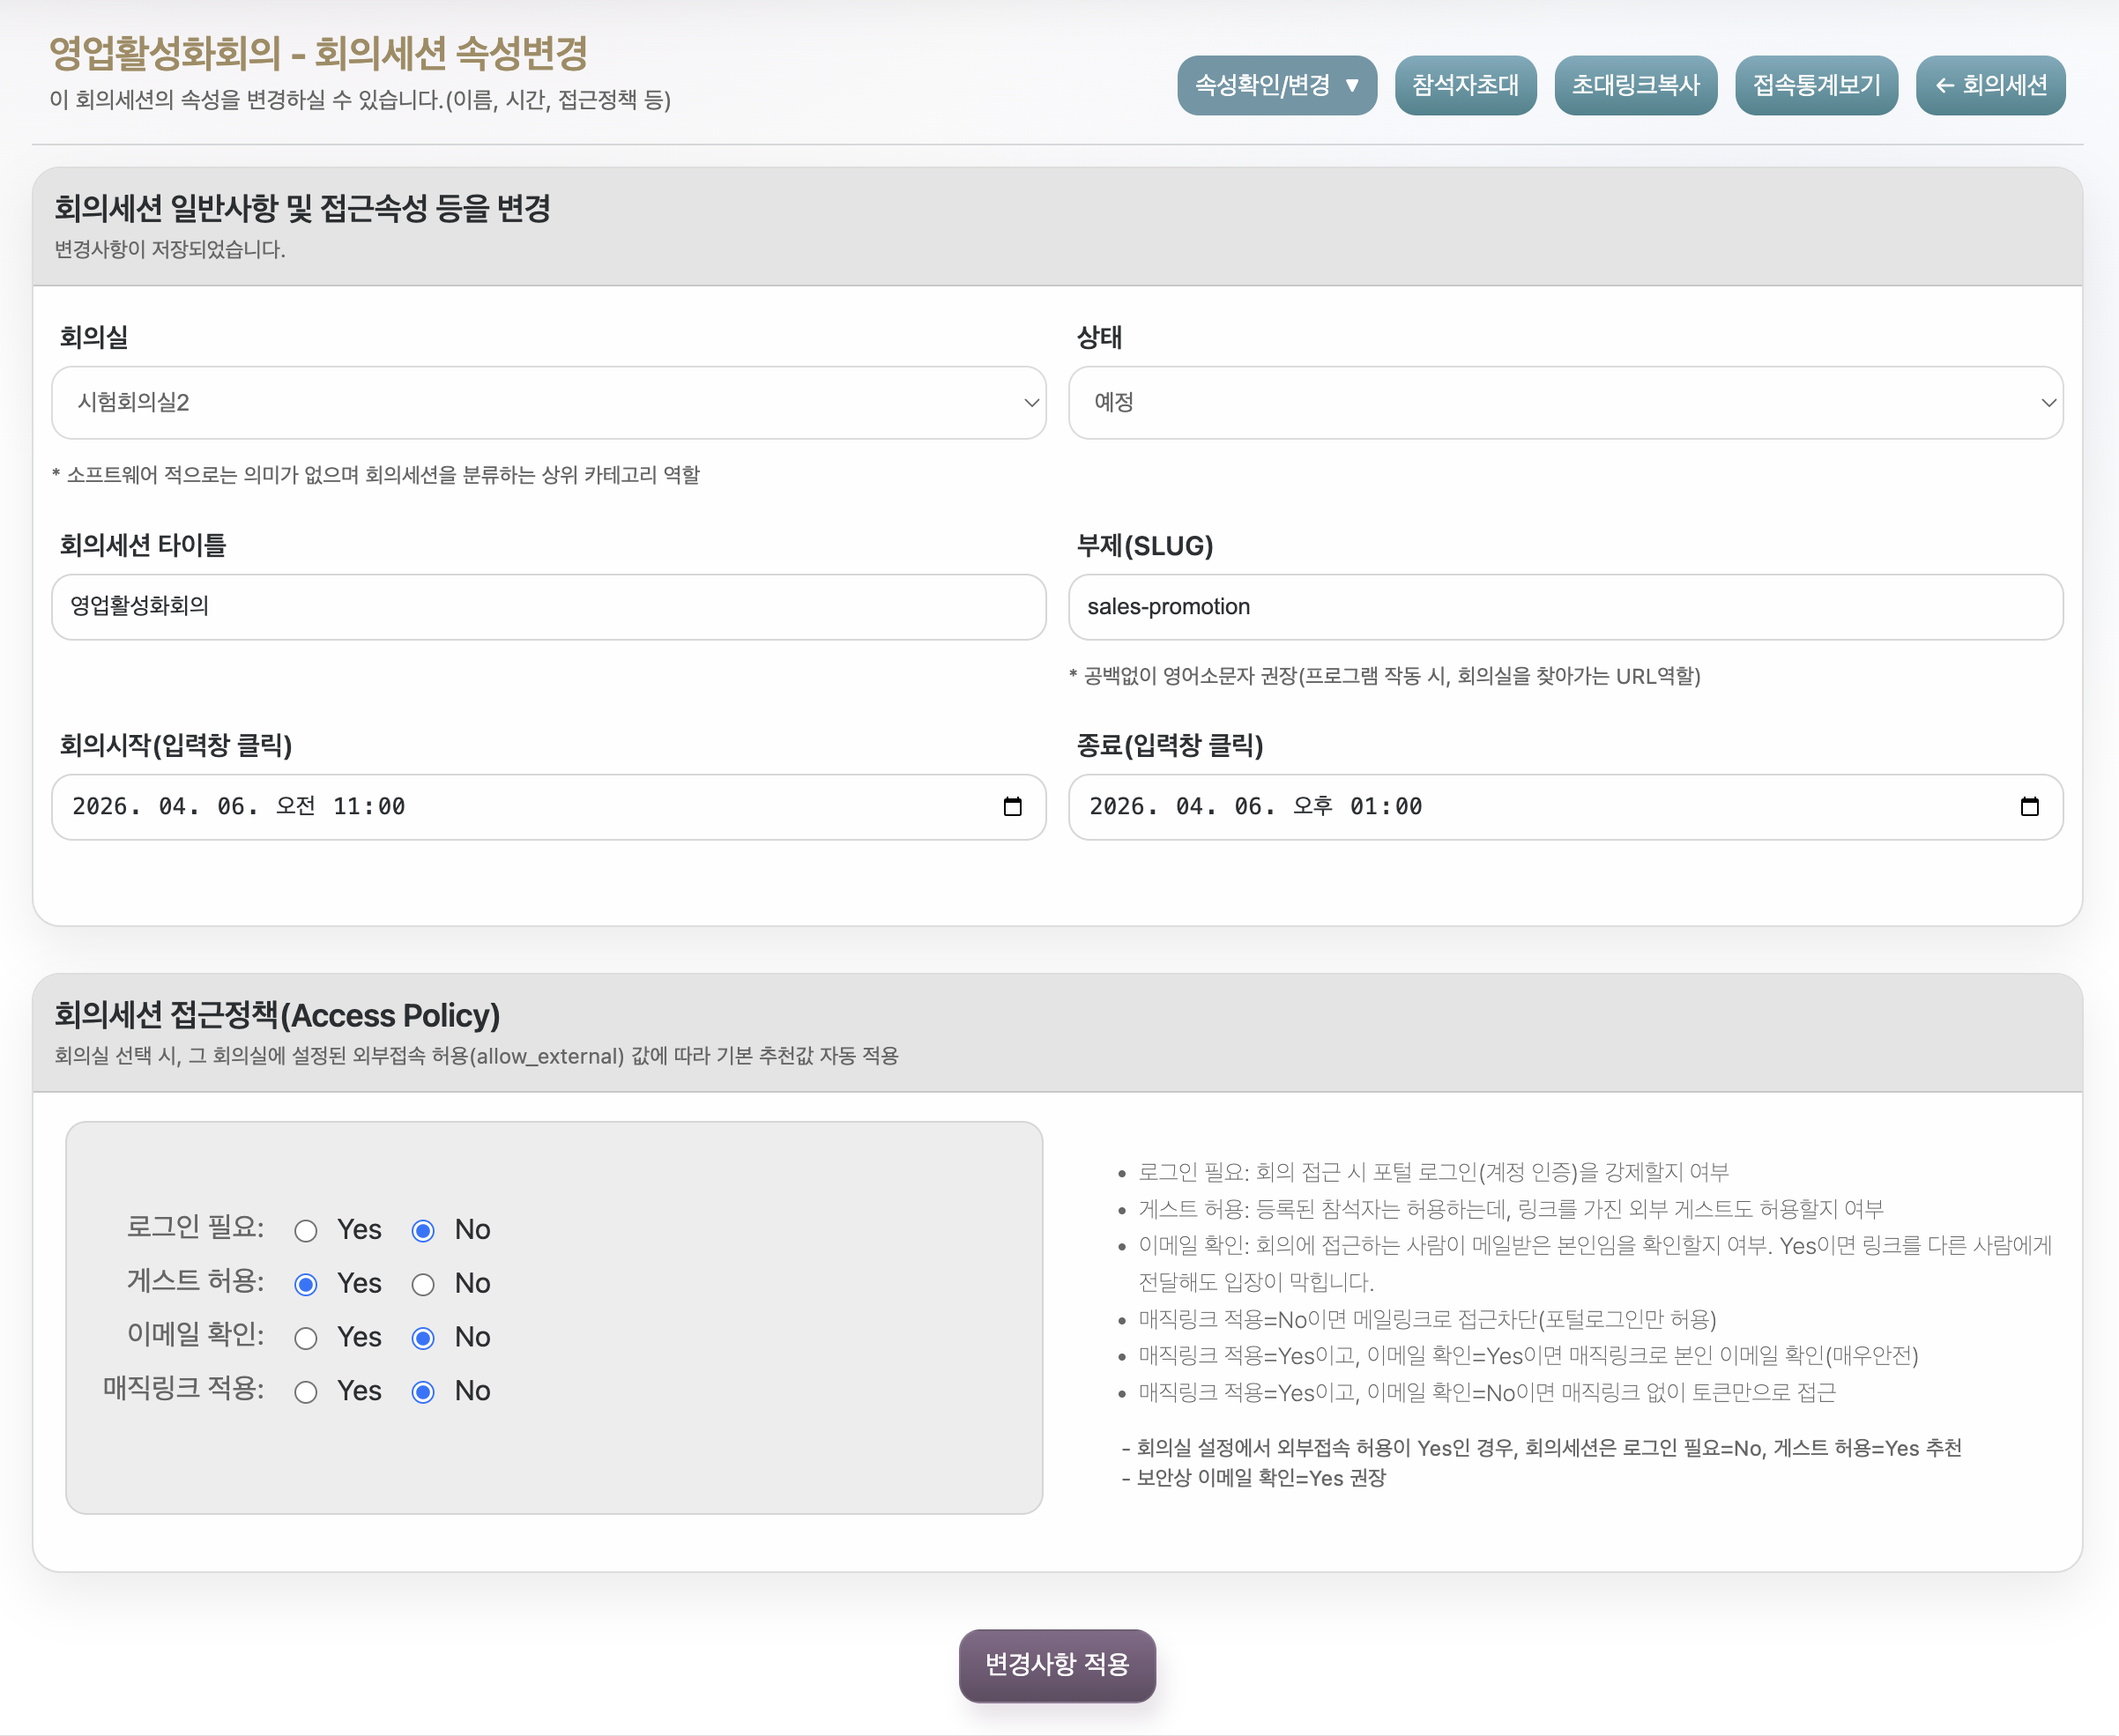The image size is (2119, 1736).
Task: Select Yes for 로그인 필요
Action: tap(306, 1231)
